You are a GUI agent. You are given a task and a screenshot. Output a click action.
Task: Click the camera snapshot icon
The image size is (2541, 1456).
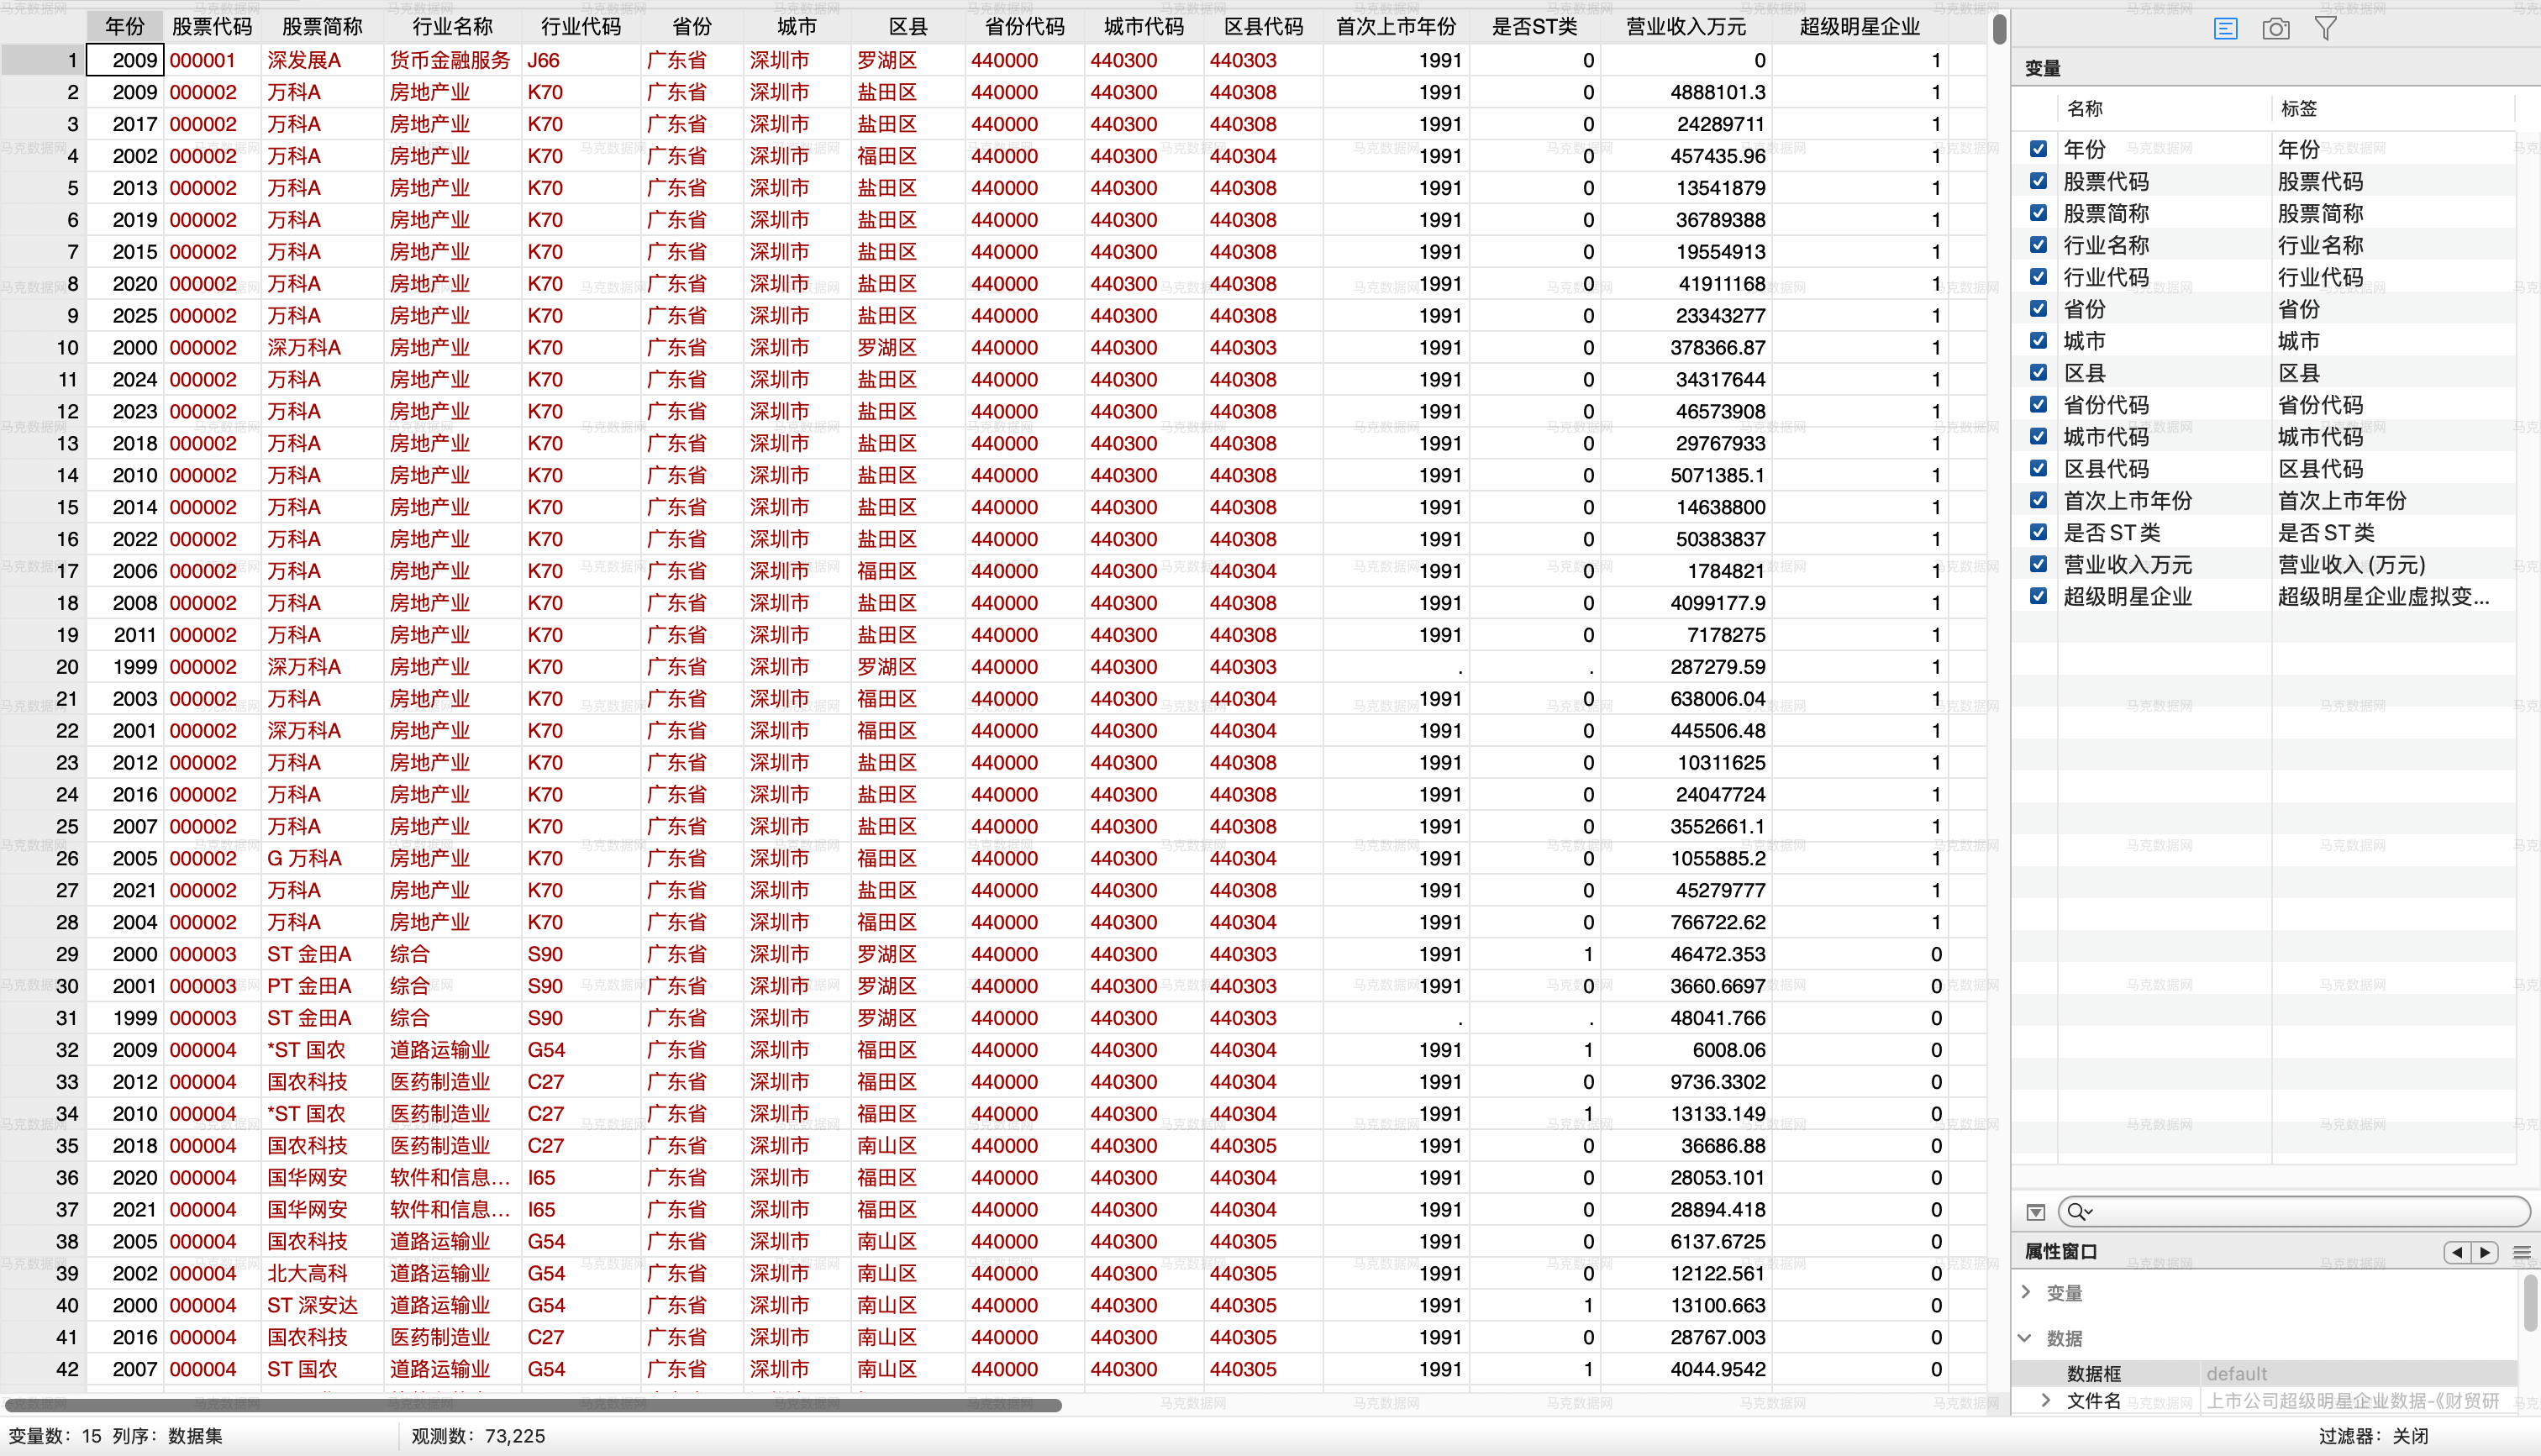pyautogui.click(x=2275, y=29)
